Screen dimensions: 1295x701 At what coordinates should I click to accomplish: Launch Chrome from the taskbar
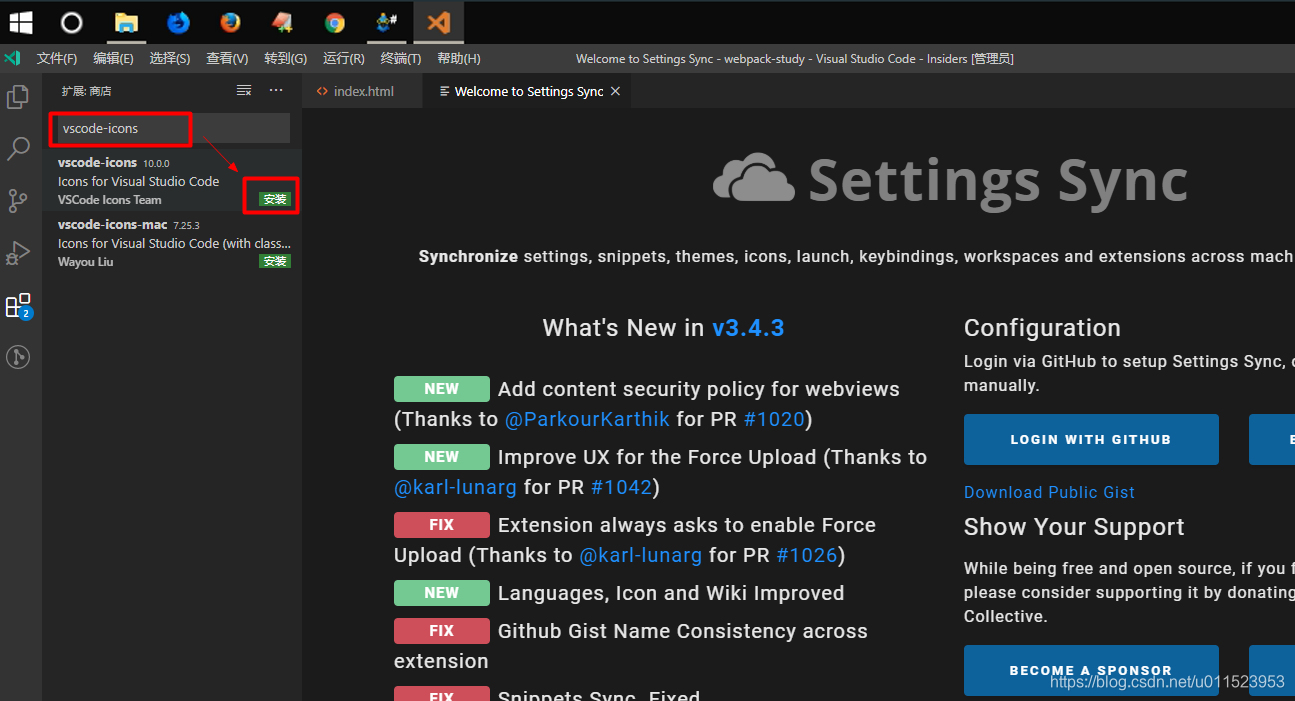pos(334,22)
